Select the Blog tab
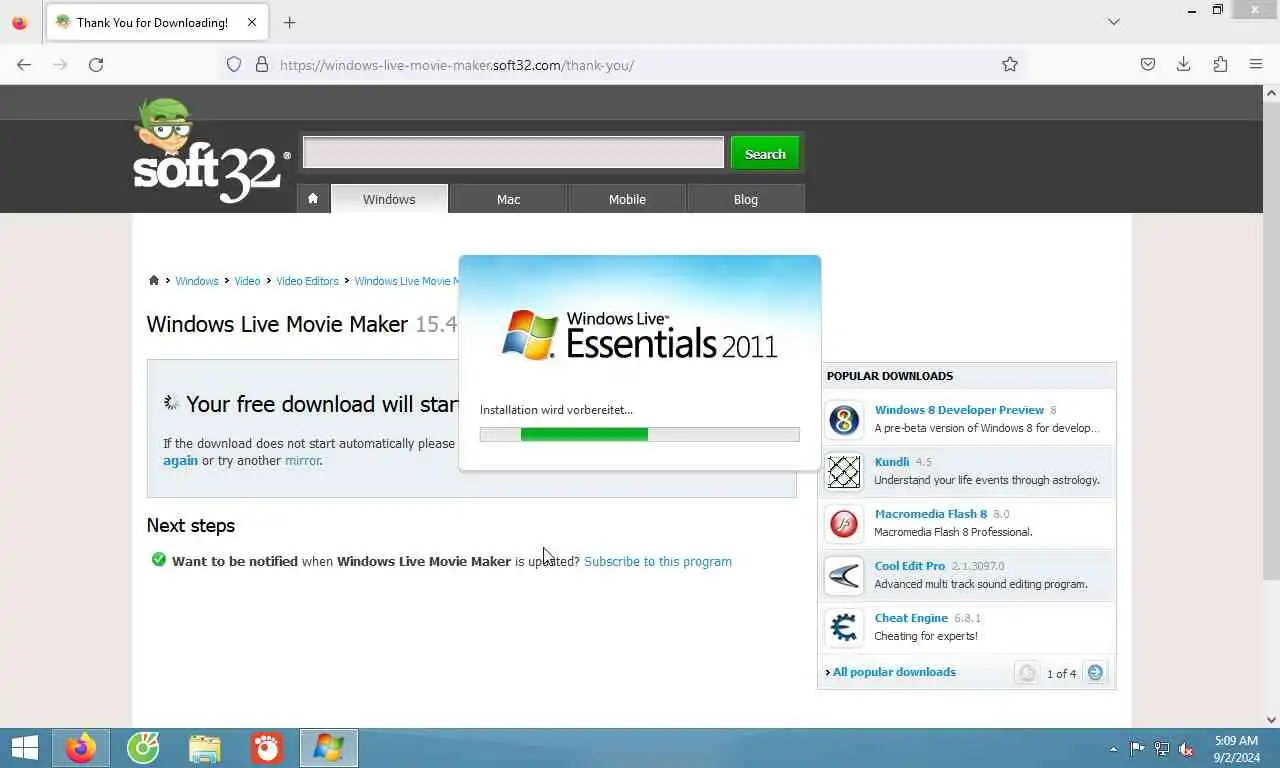The image size is (1280, 768). (746, 199)
